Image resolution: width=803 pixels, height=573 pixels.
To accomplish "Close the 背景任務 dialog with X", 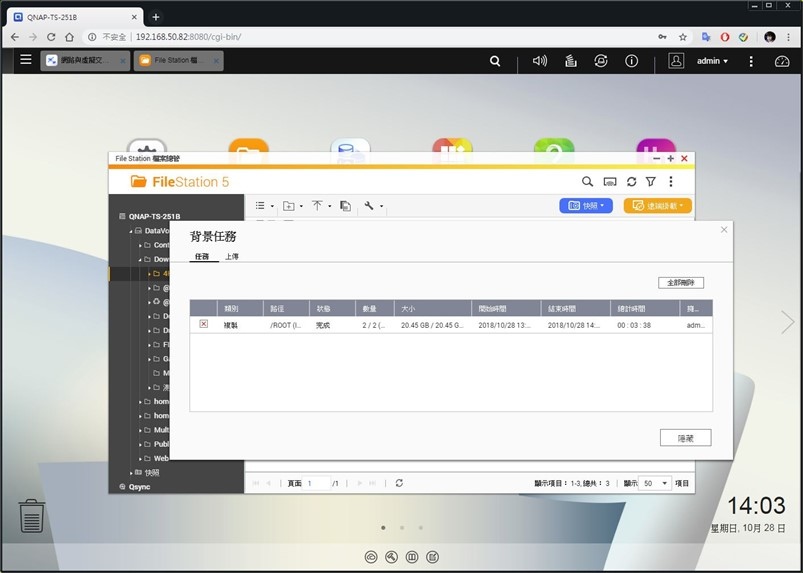I will click(724, 229).
